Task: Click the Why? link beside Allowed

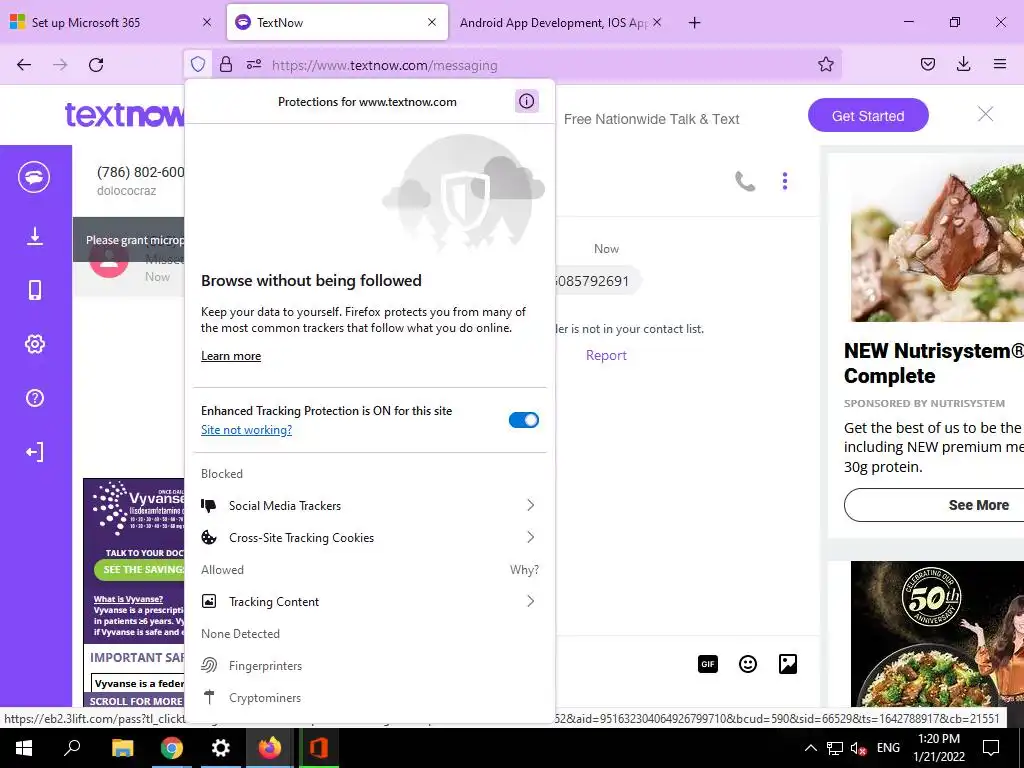Action: (524, 569)
